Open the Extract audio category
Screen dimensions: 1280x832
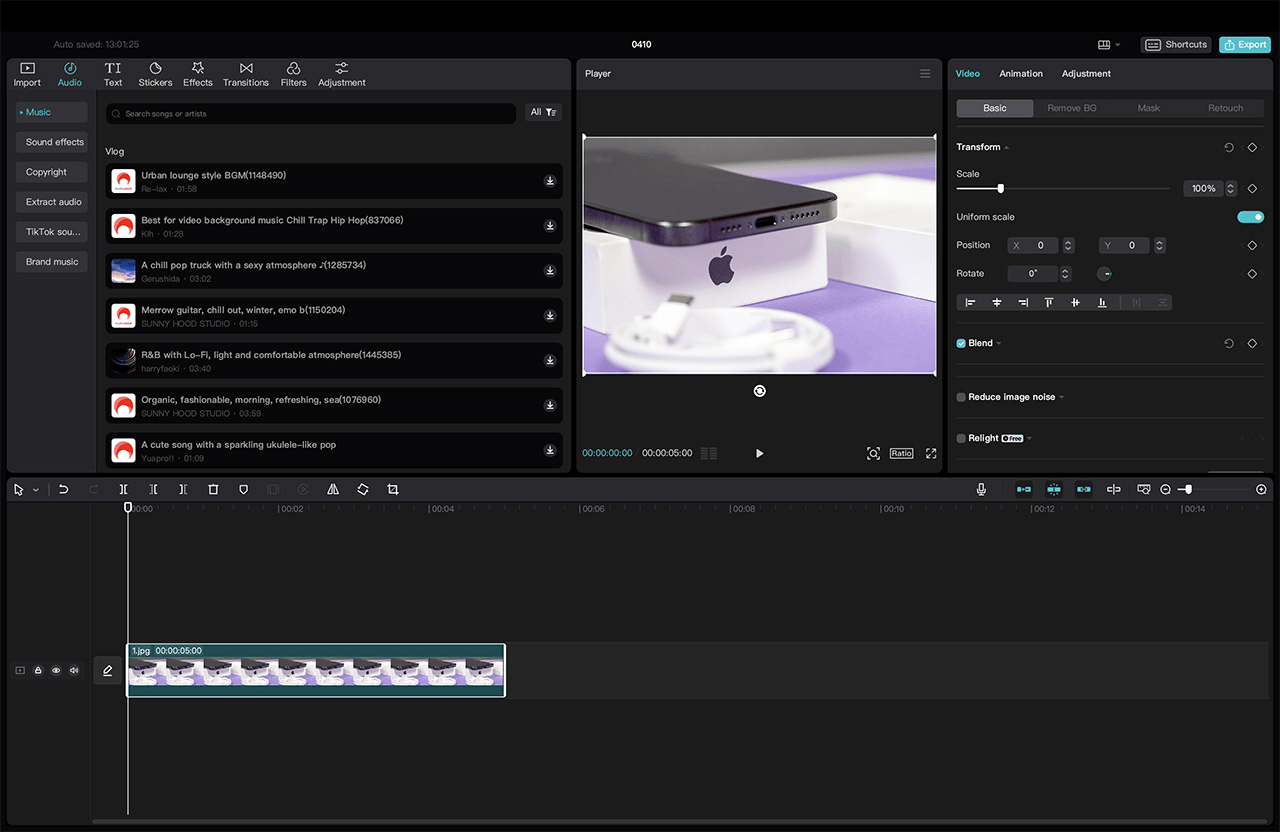click(x=52, y=202)
